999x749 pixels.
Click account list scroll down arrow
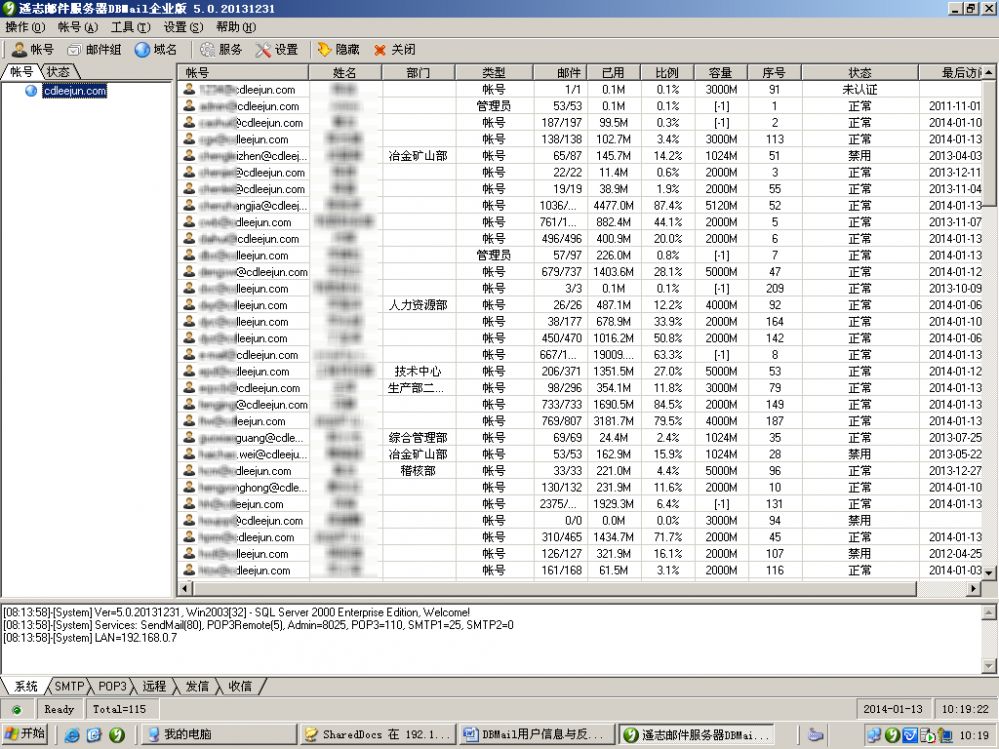989,573
